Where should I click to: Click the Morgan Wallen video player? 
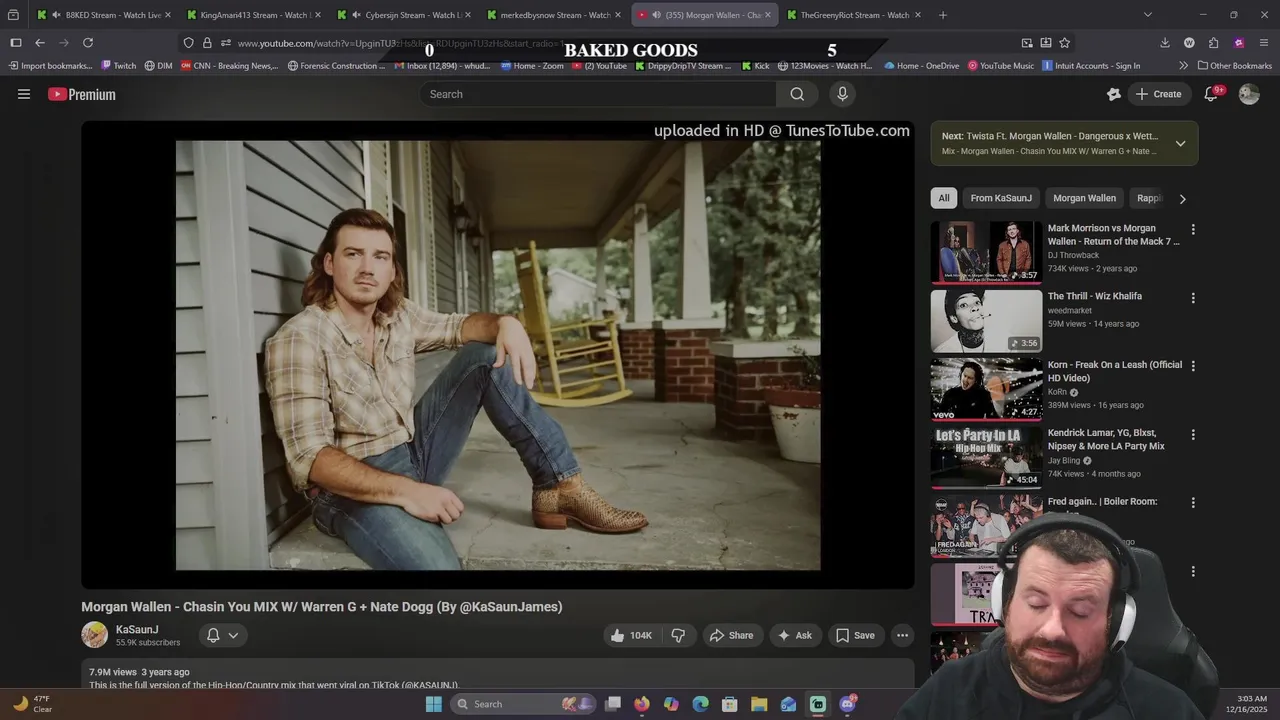[498, 355]
